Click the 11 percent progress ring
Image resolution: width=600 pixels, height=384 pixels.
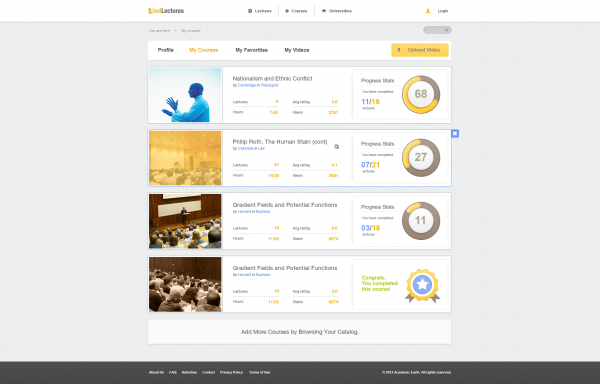(421, 221)
